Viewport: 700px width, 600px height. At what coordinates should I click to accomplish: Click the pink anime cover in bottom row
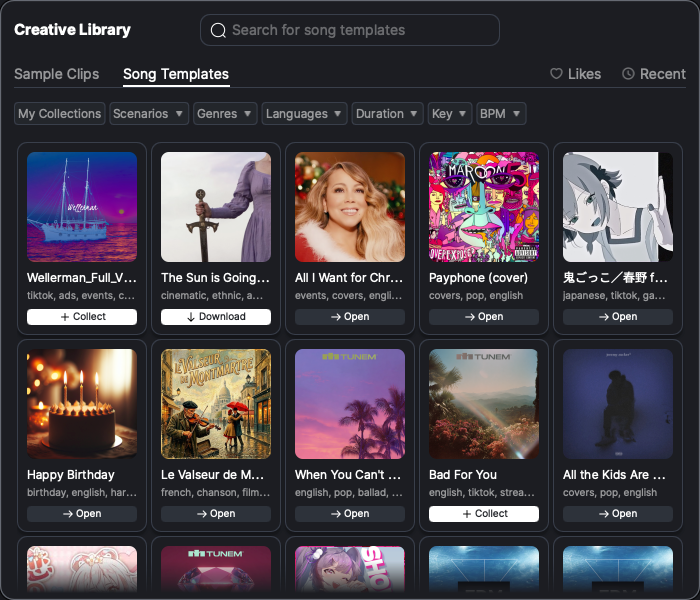(x=82, y=569)
